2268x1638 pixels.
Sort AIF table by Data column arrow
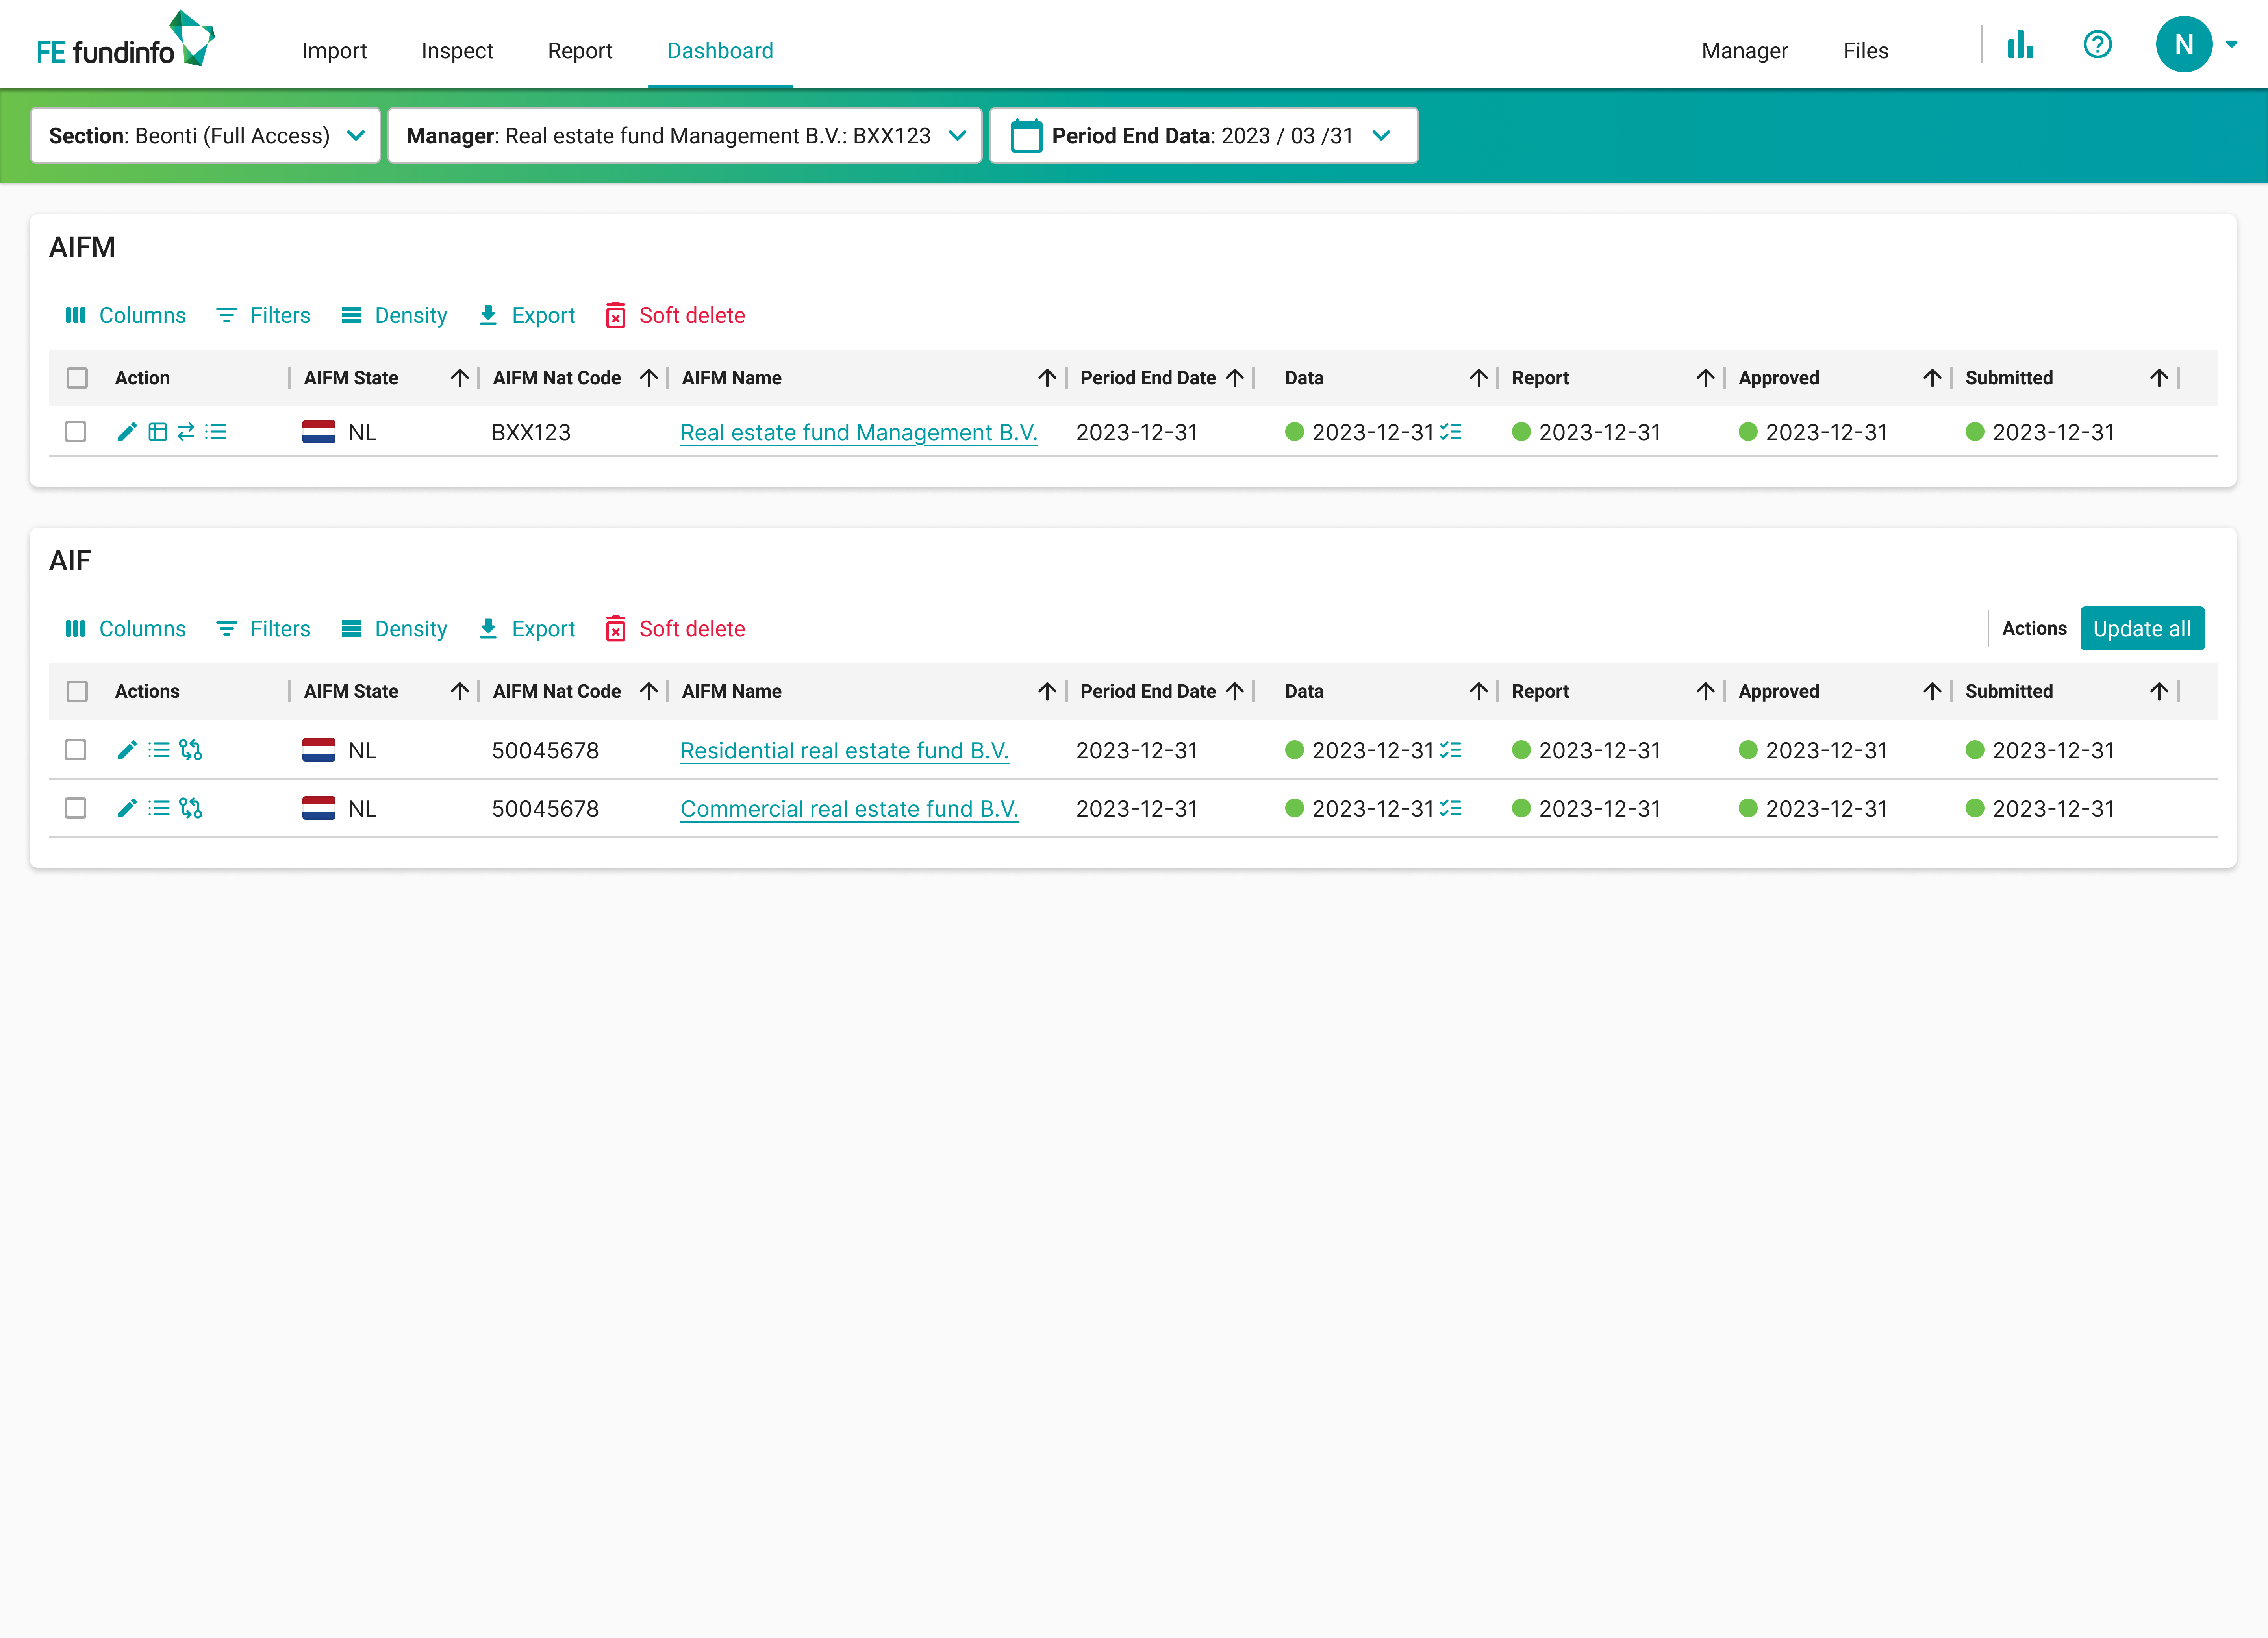(x=1479, y=691)
